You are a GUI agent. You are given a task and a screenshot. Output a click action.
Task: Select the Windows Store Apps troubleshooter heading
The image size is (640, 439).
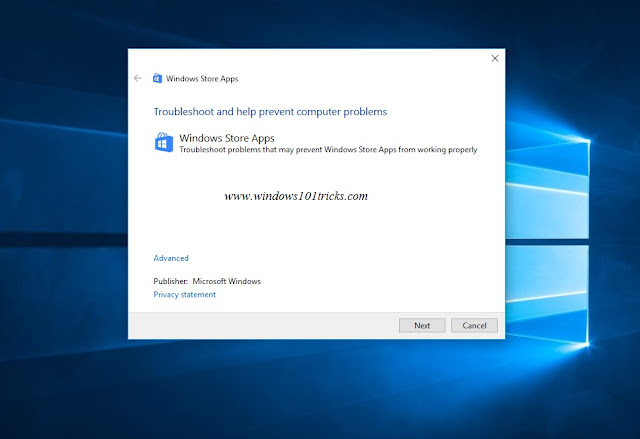pos(227,138)
